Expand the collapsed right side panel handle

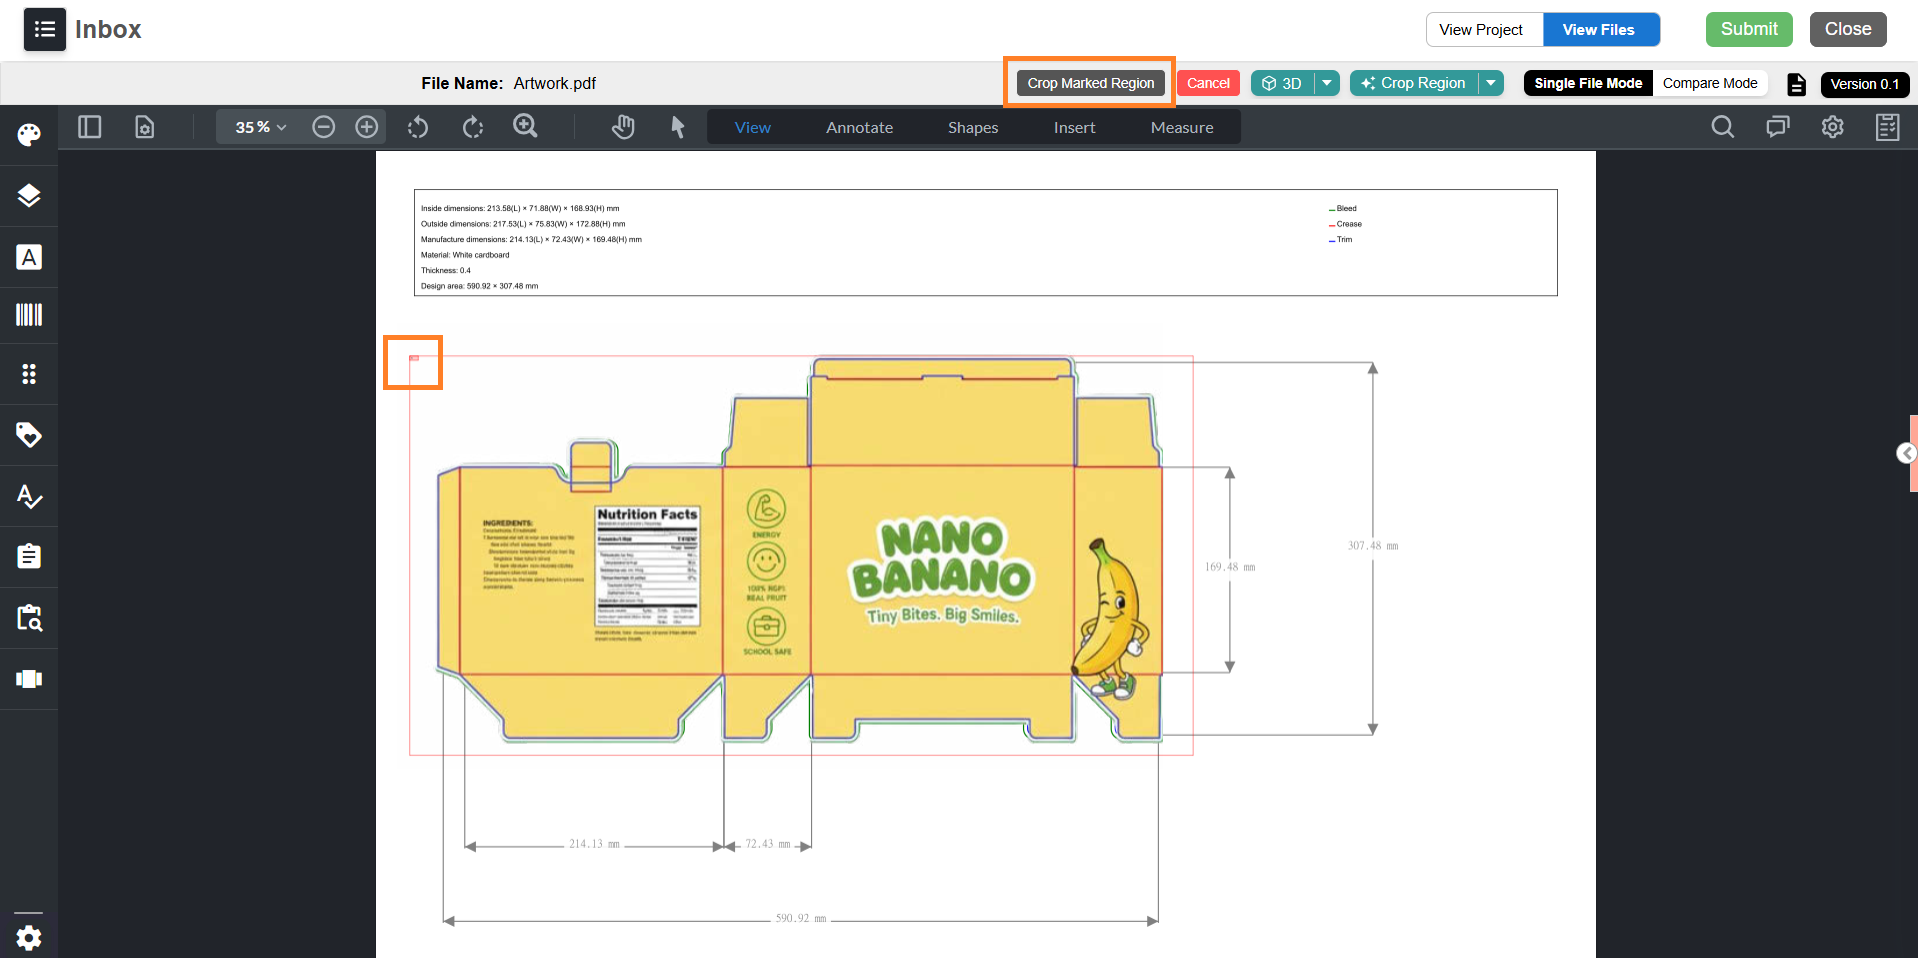1906,454
